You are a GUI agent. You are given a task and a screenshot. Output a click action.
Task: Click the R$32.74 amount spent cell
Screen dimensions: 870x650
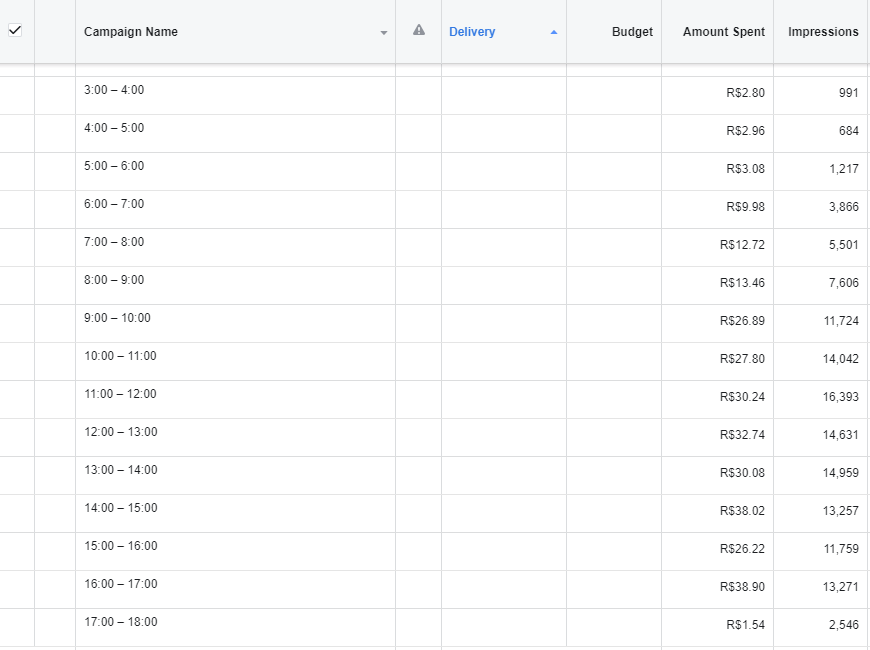[x=742, y=435]
